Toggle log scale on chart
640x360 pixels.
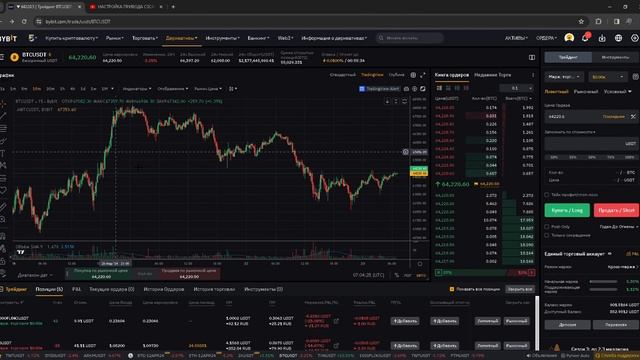(x=407, y=276)
